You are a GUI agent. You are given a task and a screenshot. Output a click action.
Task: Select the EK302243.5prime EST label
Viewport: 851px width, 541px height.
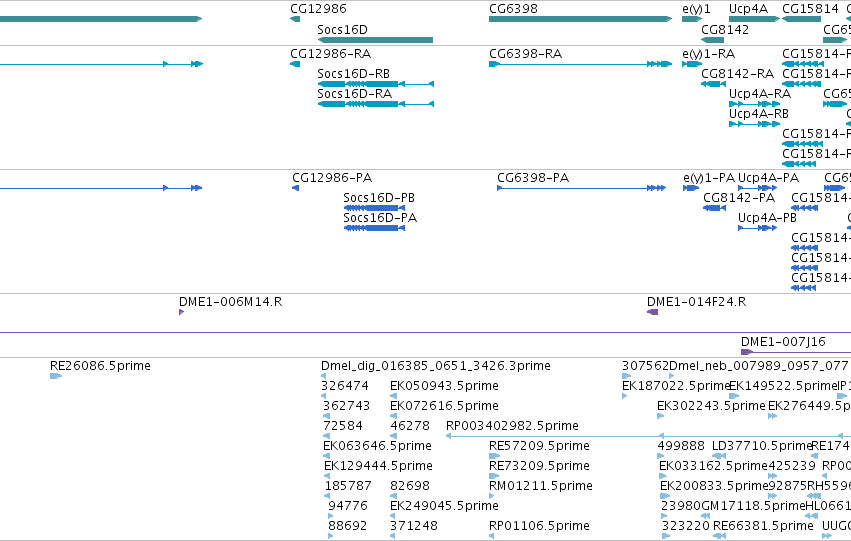point(712,406)
